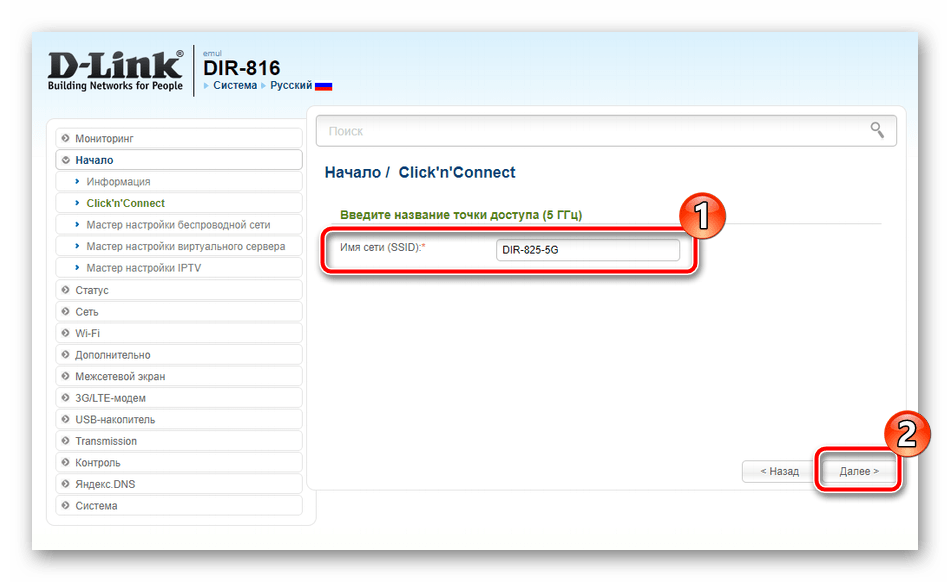This screenshot has width=950, height=582.
Task: Click the Введите название точки доступа heading
Action: coord(460,215)
